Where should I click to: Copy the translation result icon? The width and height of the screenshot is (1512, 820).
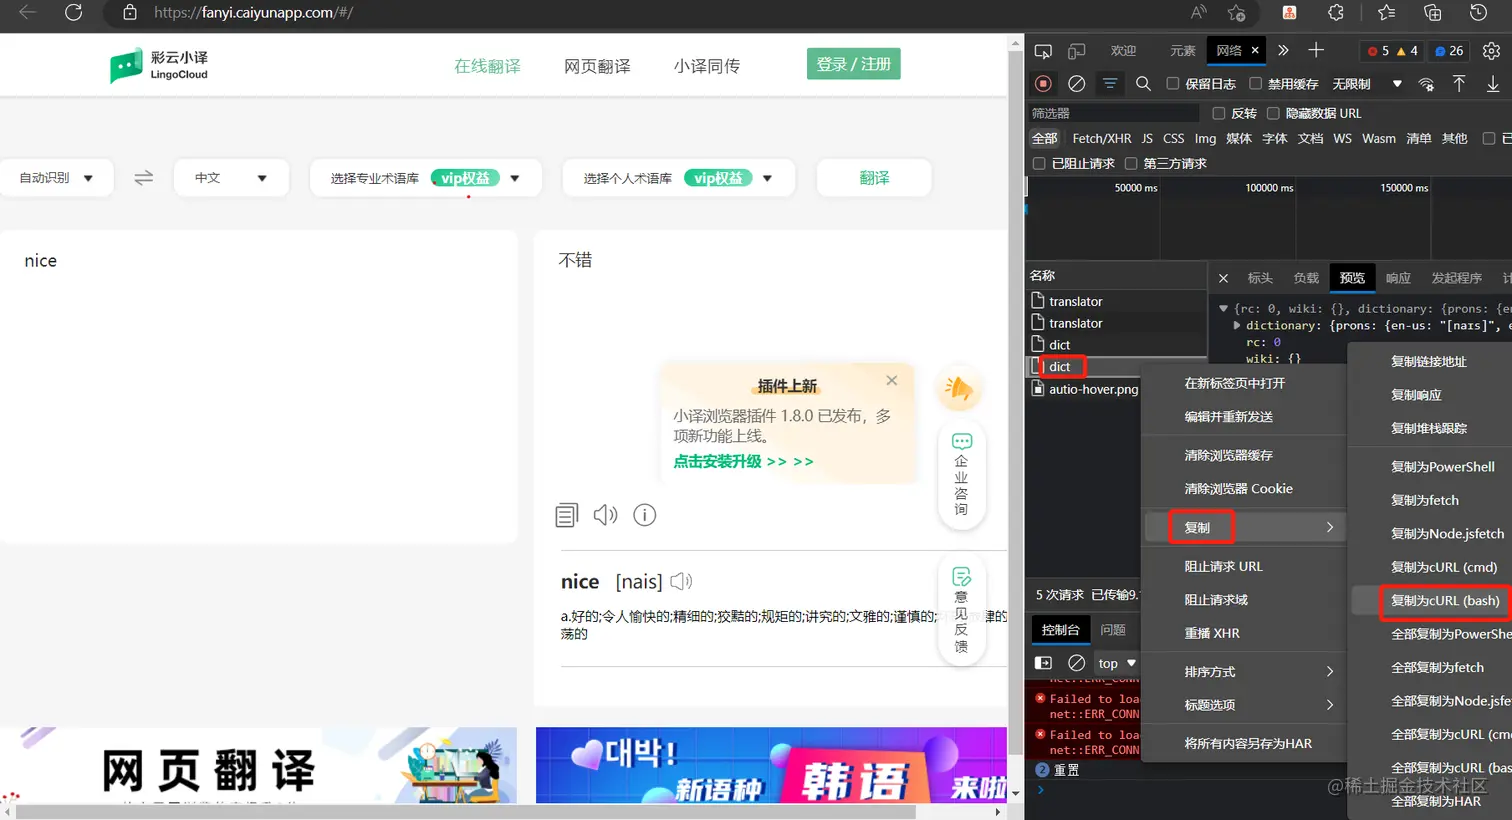pyautogui.click(x=567, y=515)
